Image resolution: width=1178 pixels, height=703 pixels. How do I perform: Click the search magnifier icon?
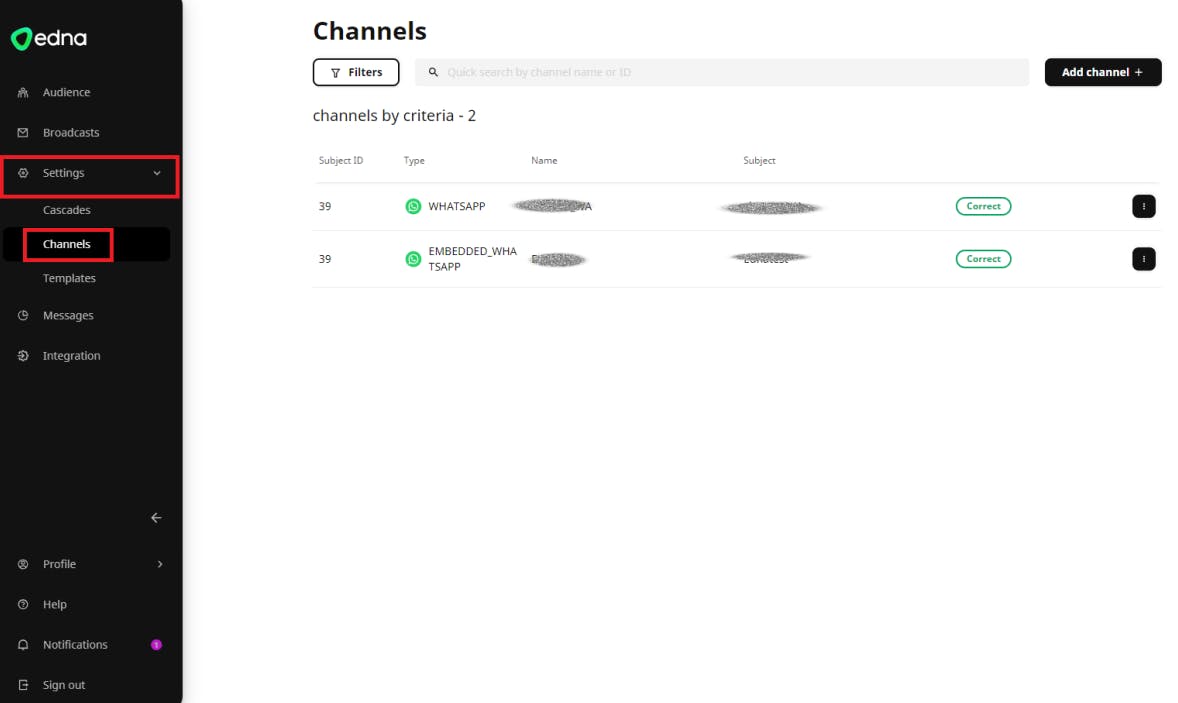433,72
